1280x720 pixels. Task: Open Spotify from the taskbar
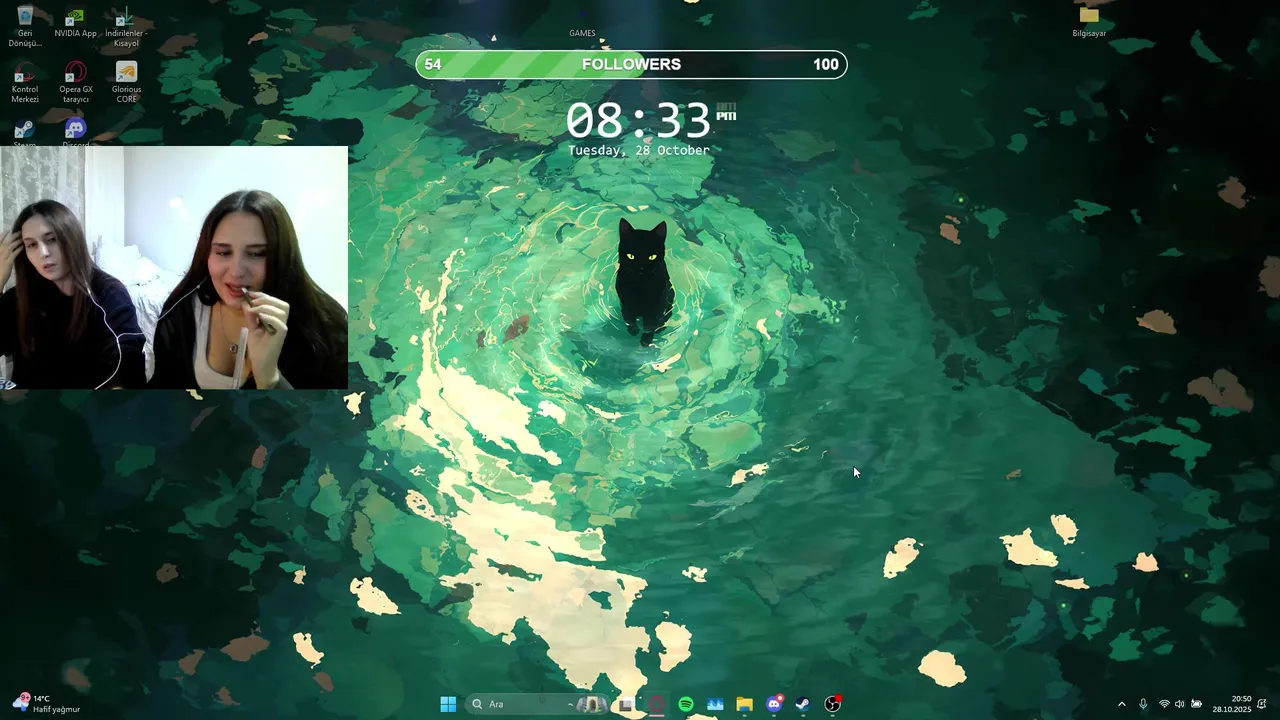pyautogui.click(x=686, y=704)
